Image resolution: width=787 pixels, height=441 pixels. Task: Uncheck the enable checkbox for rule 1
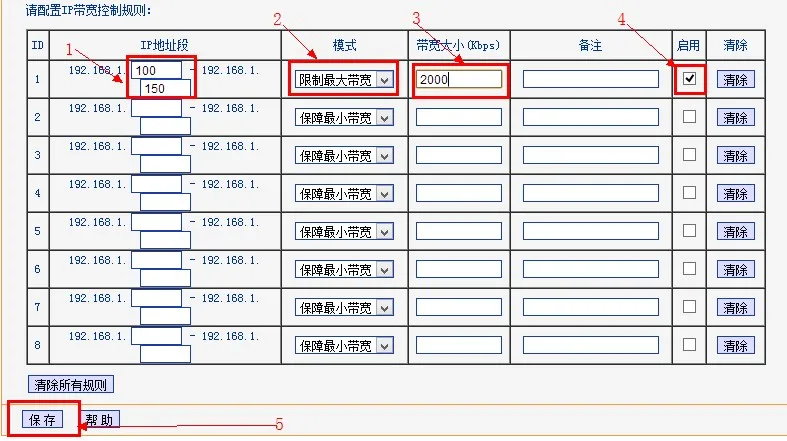[x=690, y=78]
